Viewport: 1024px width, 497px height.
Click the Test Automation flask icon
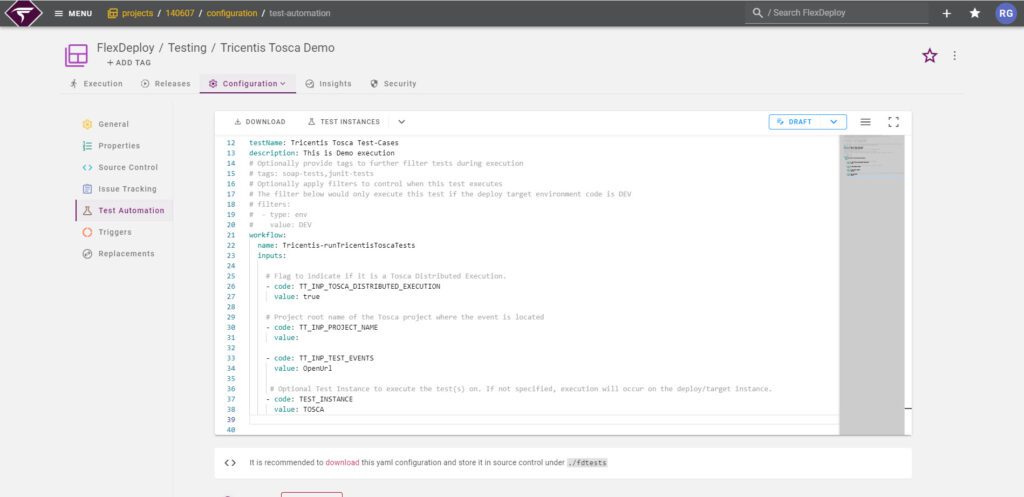87,210
